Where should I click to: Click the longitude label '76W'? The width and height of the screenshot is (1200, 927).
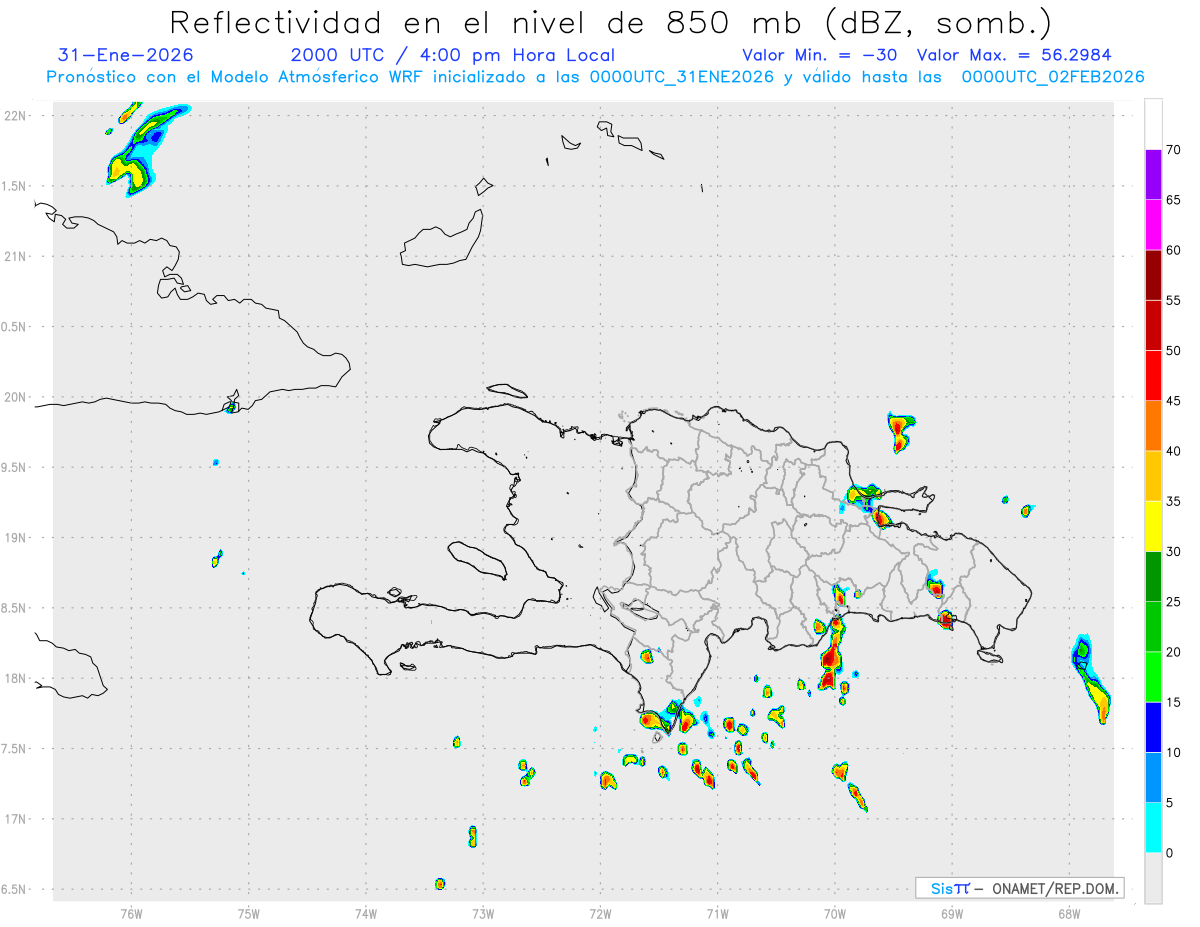pos(131,913)
